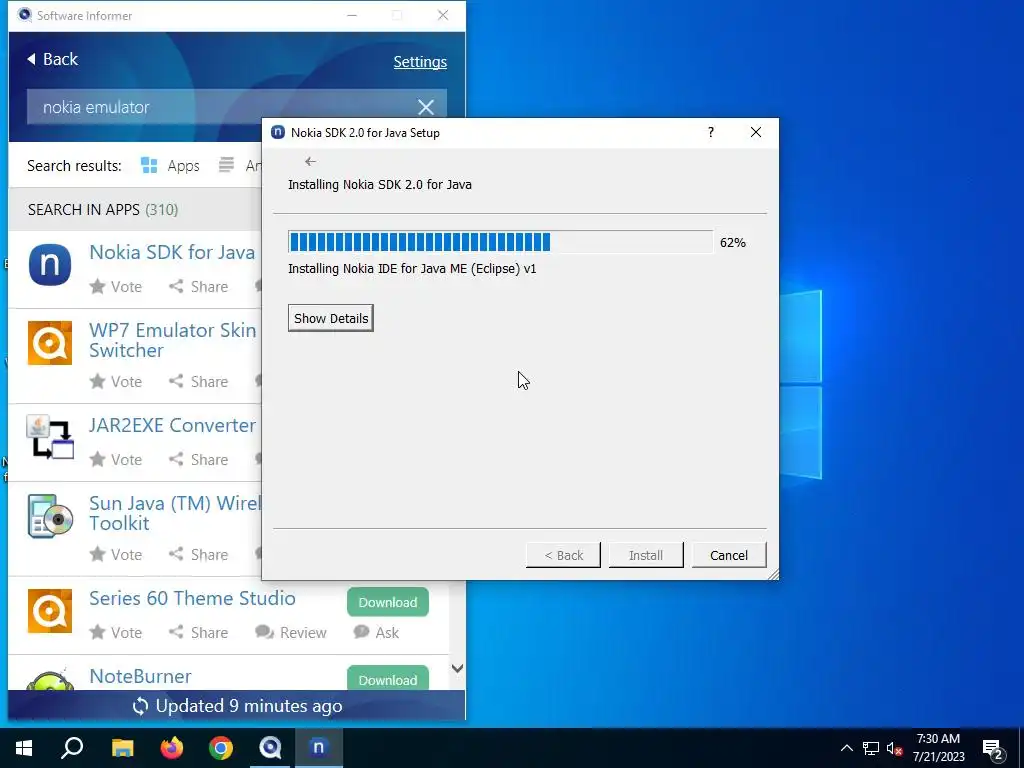Viewport: 1024px width, 768px height.
Task: Click the list icon next to Apps
Action: pyautogui.click(x=226, y=165)
